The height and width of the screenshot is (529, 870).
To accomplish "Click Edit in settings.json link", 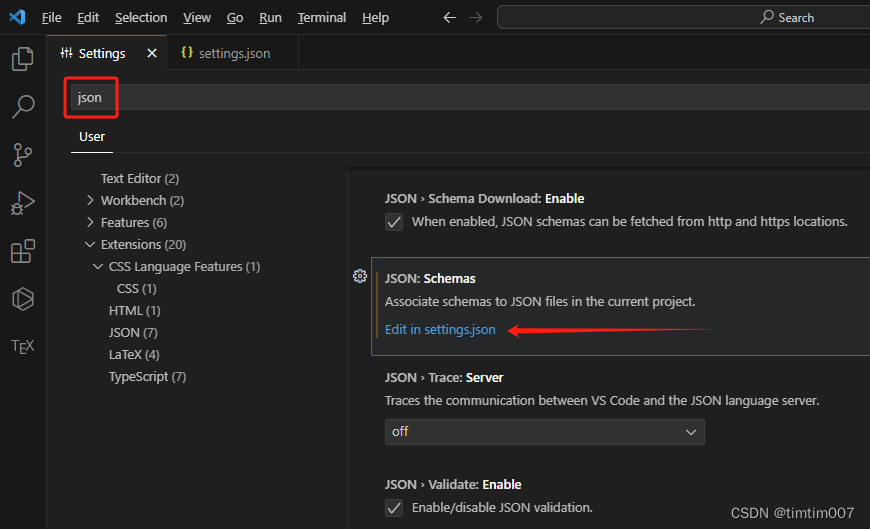I will click(x=440, y=330).
